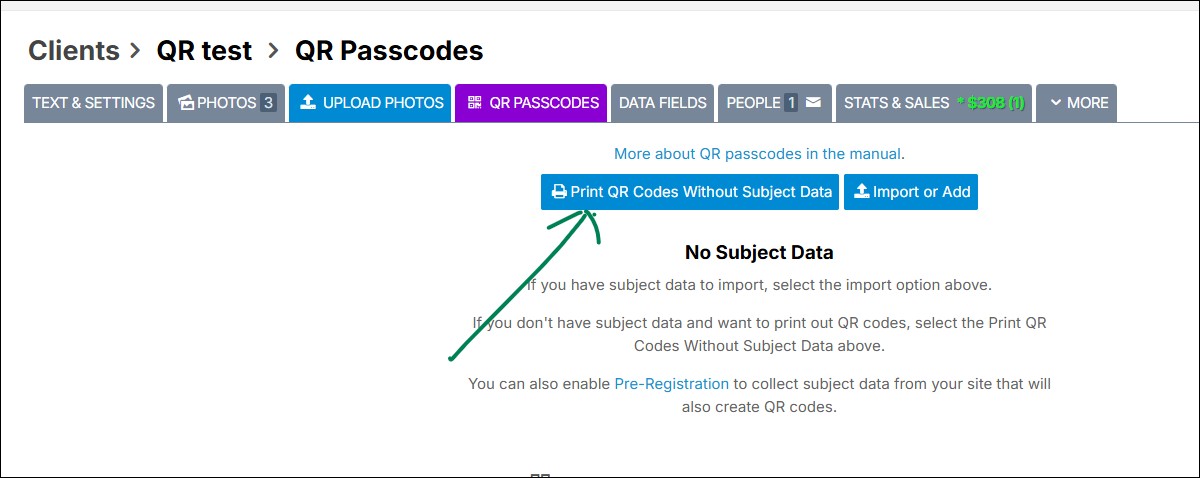Select the People tab

tap(753, 103)
